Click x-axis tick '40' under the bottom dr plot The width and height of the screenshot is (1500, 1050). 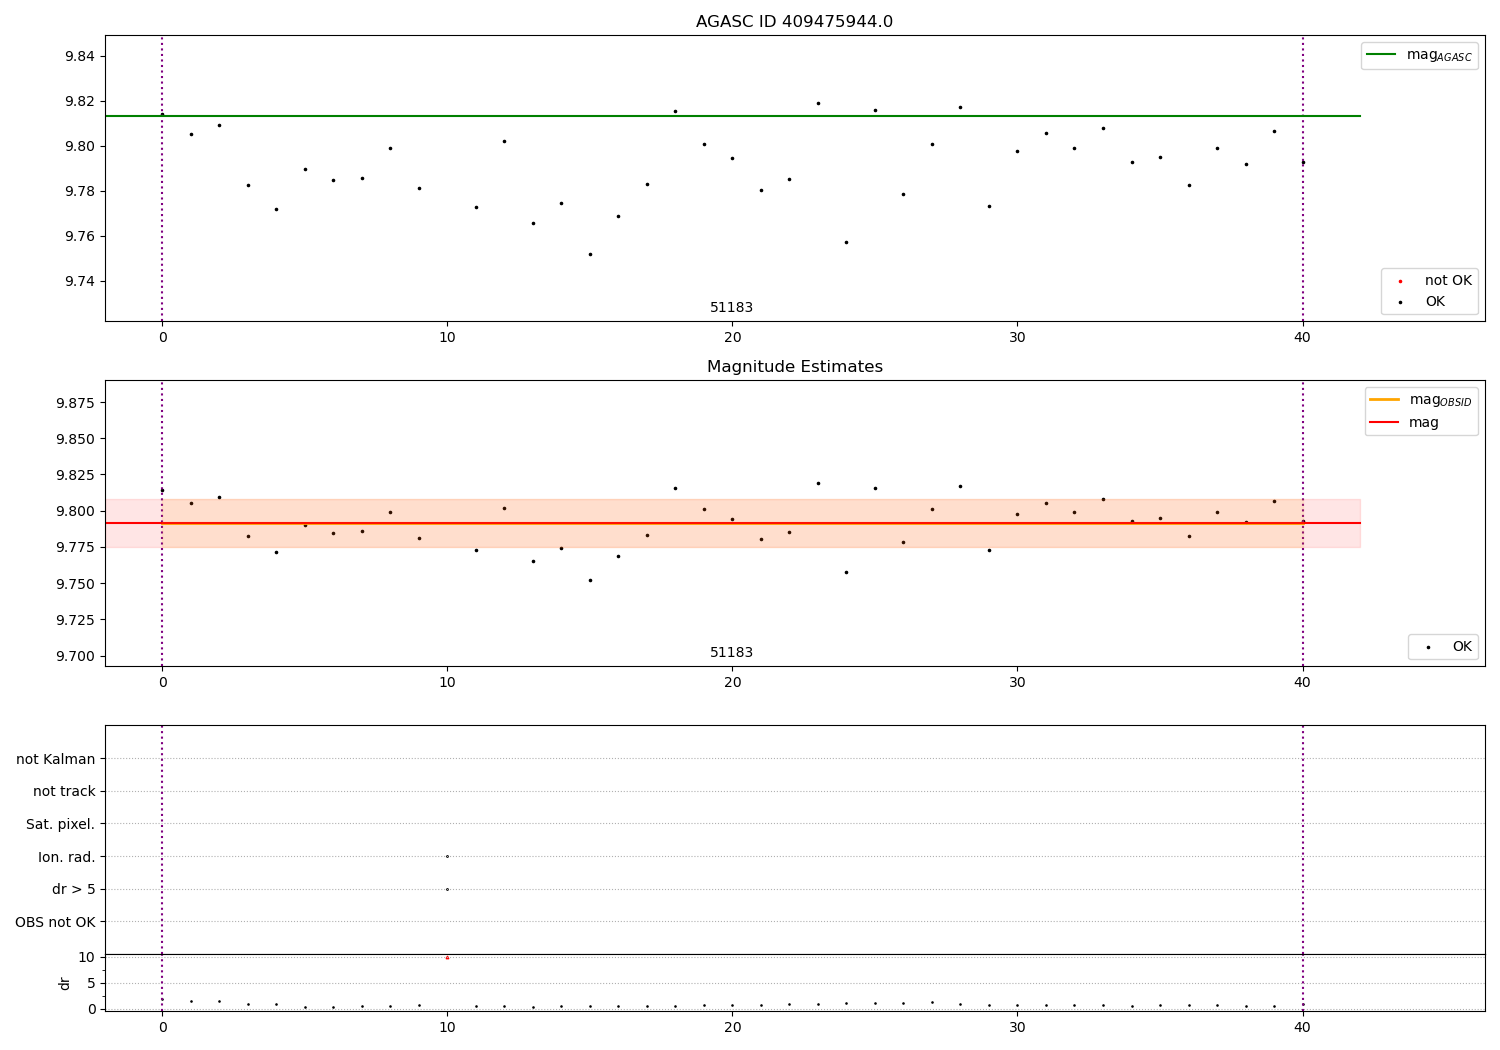(x=1302, y=1028)
